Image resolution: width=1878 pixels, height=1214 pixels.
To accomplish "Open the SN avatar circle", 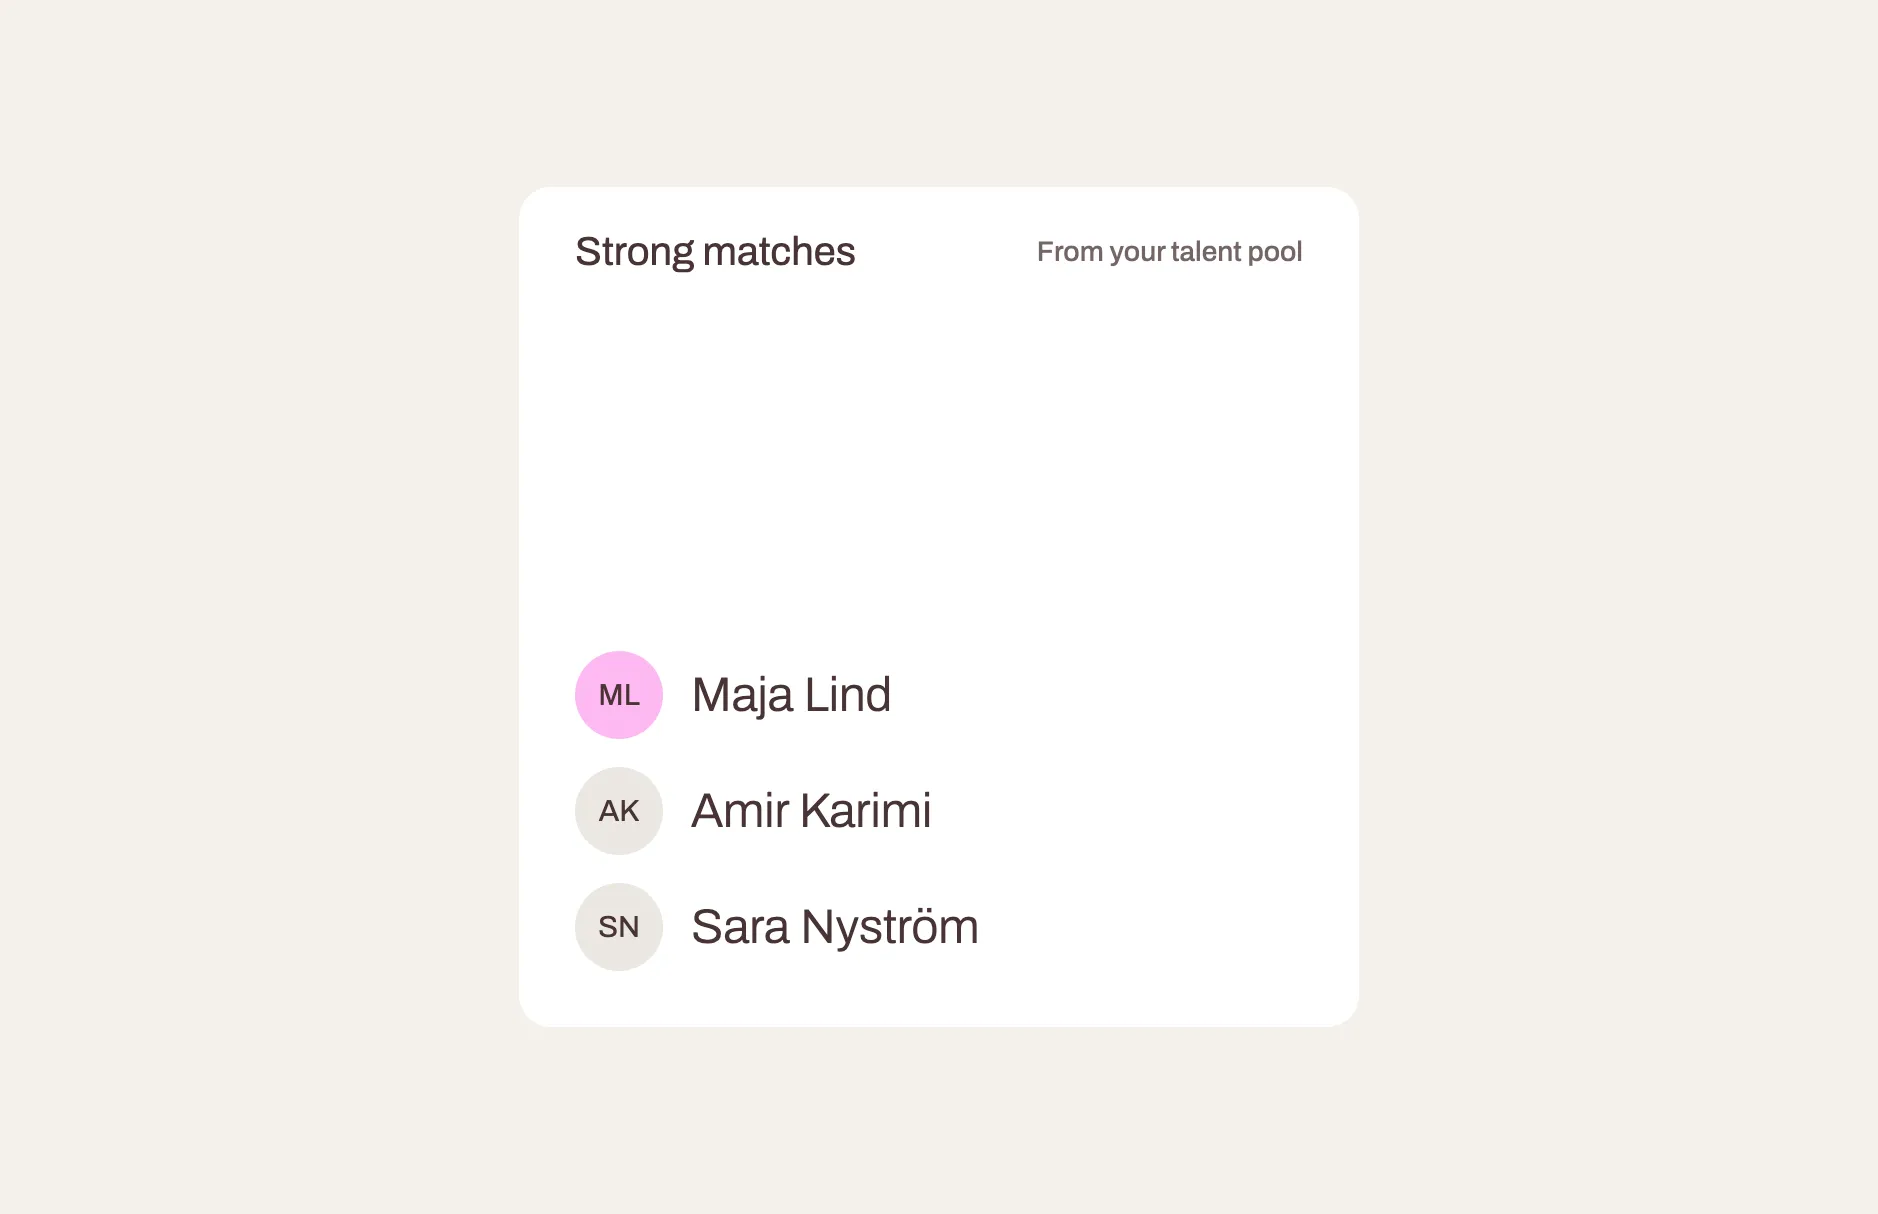I will 619,927.
